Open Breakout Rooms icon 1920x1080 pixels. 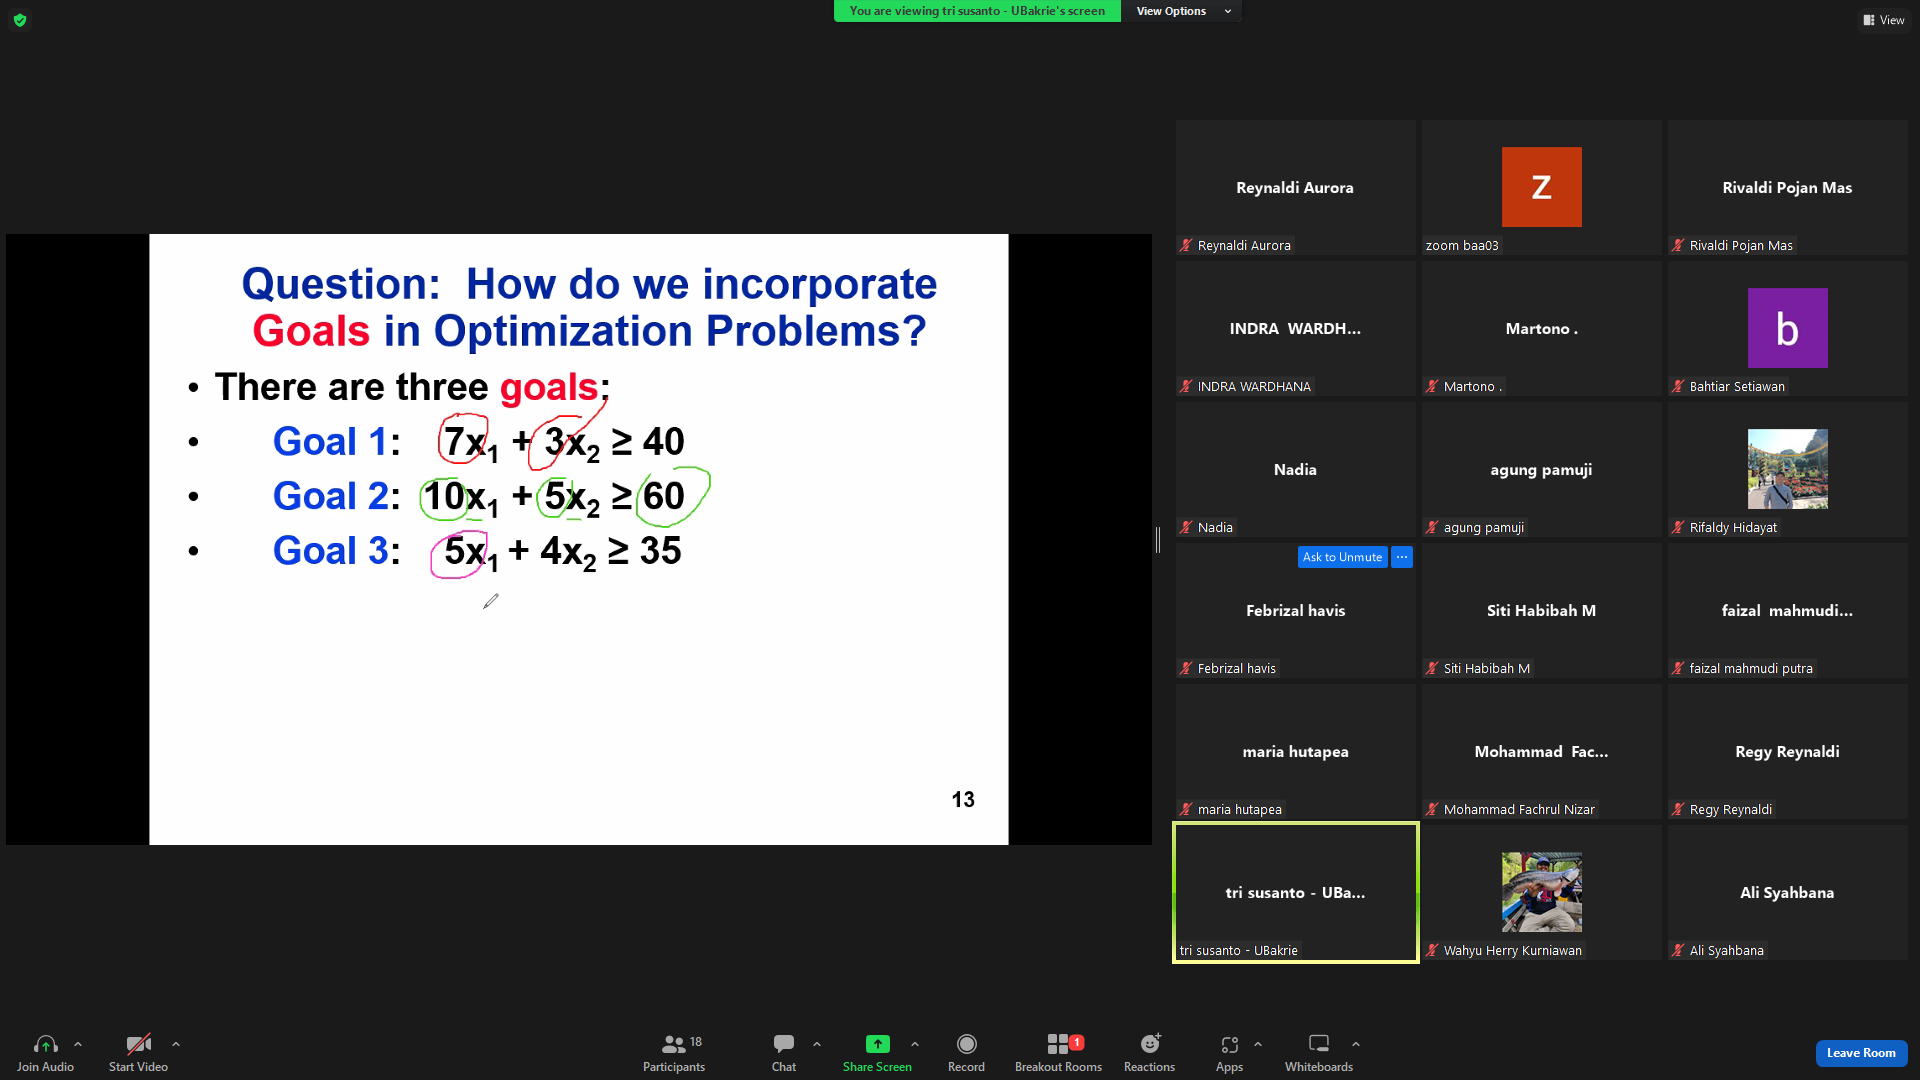click(1058, 1044)
